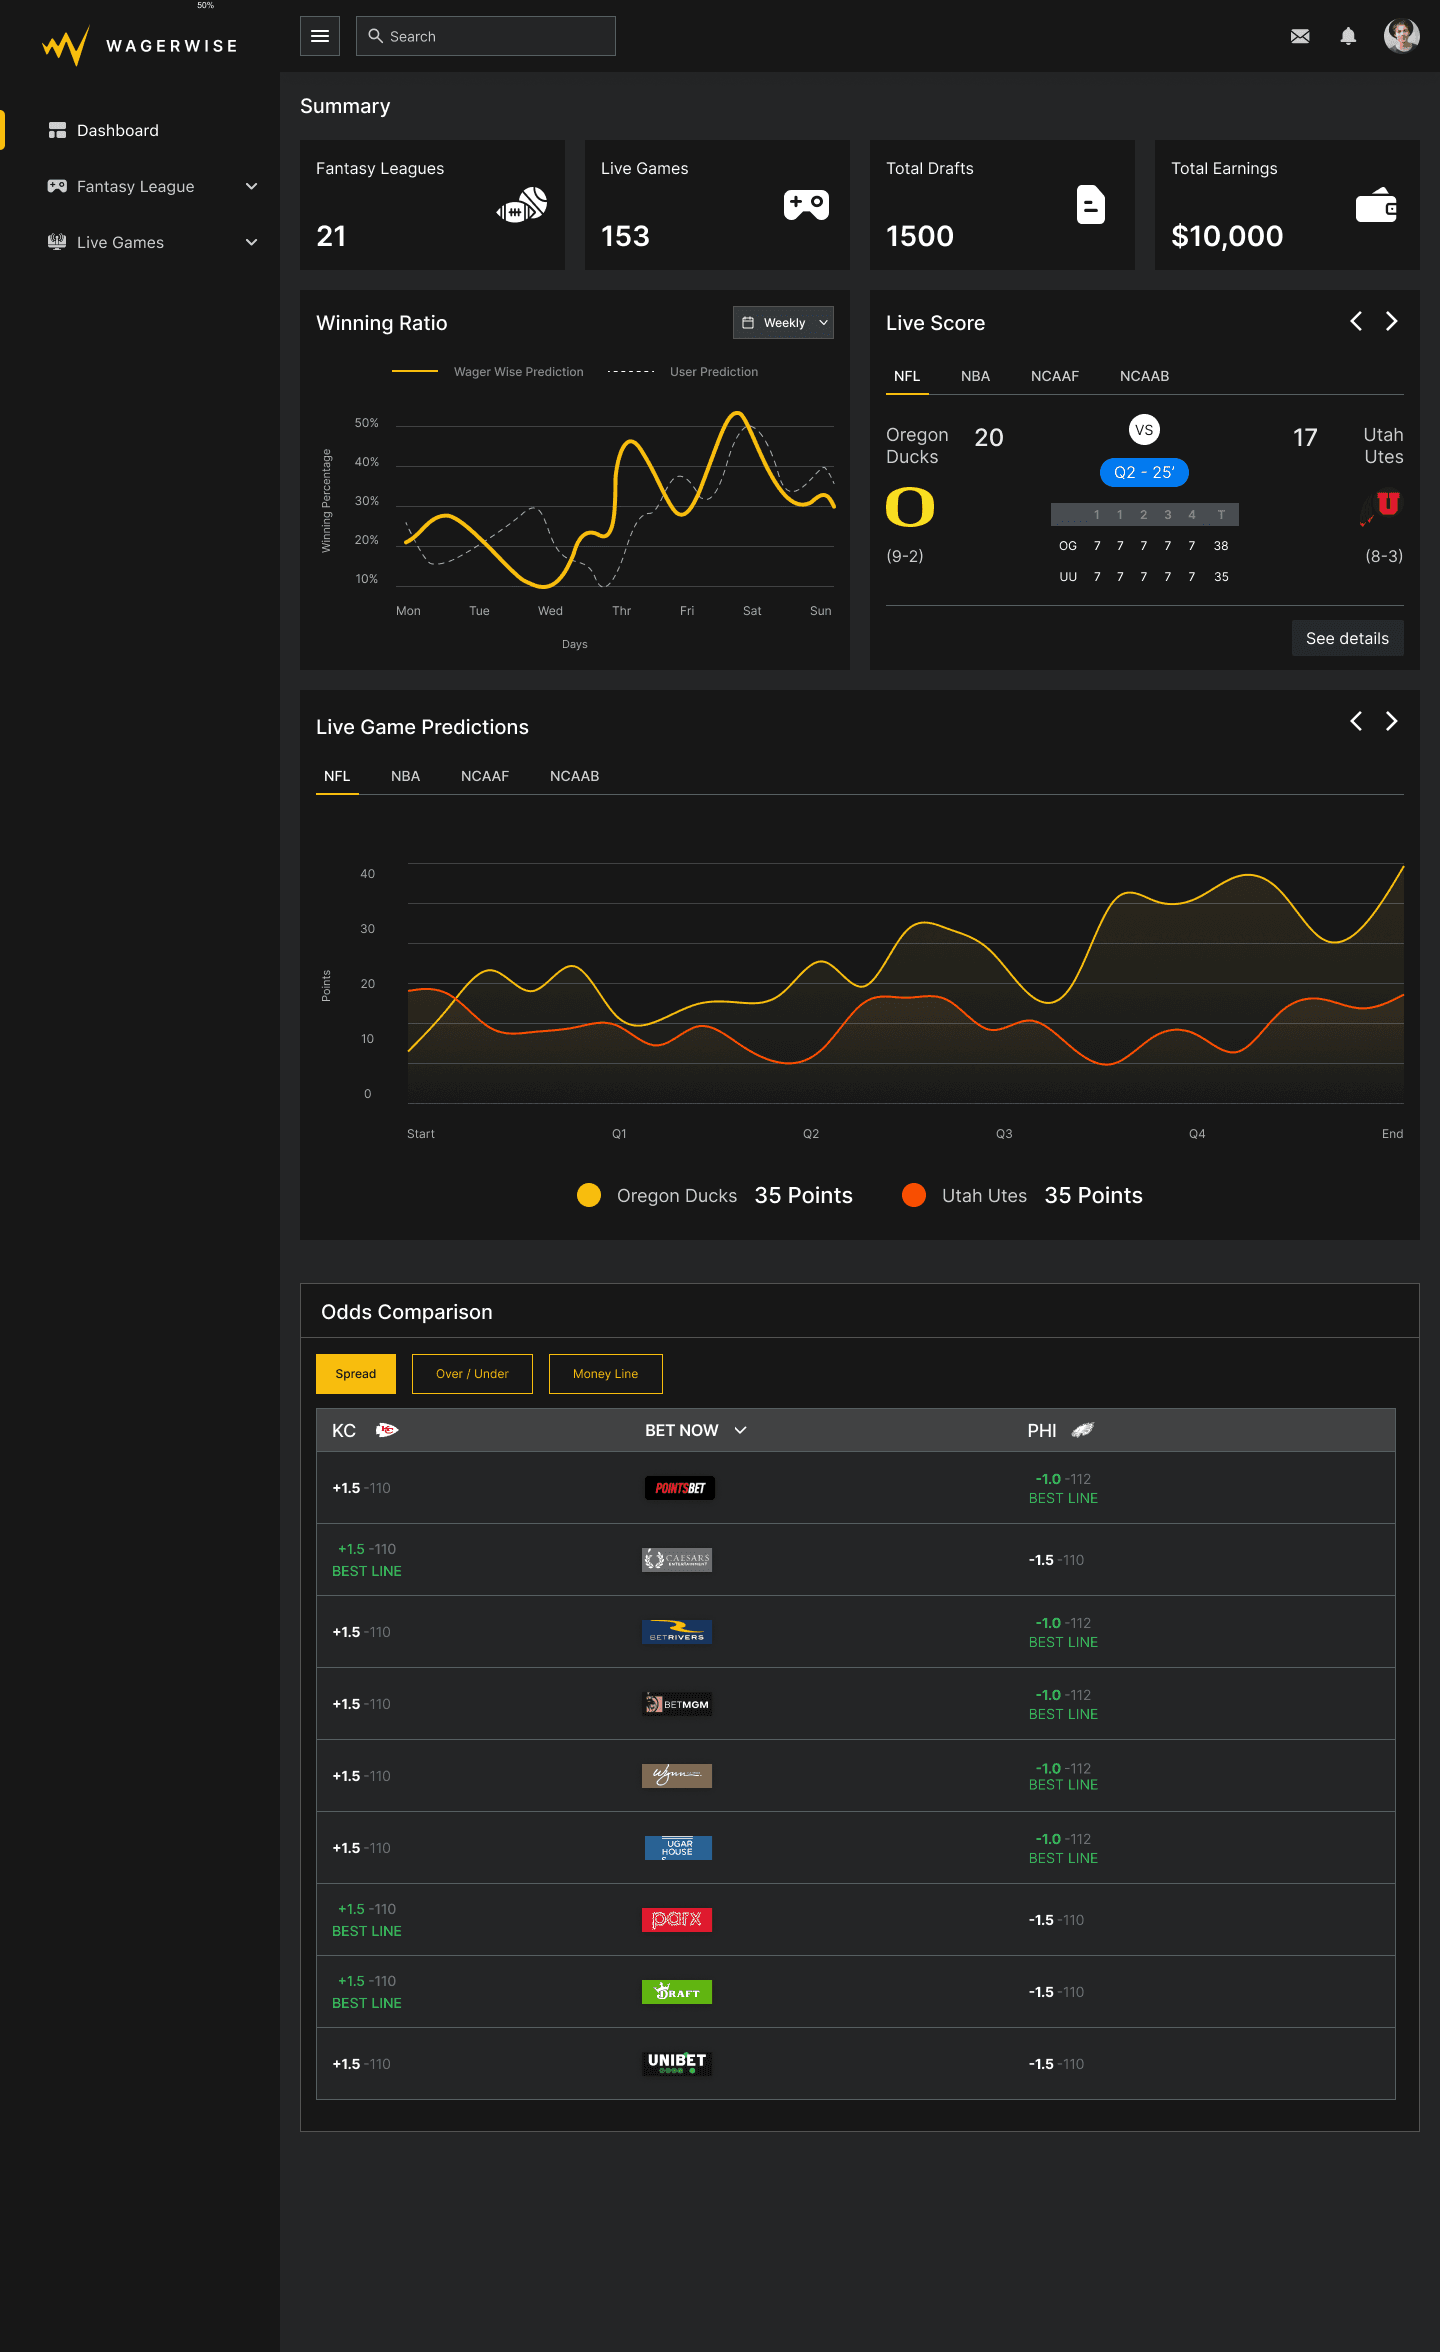The image size is (1440, 2352).
Task: Open the hamburger menu icon
Action: pos(320,36)
